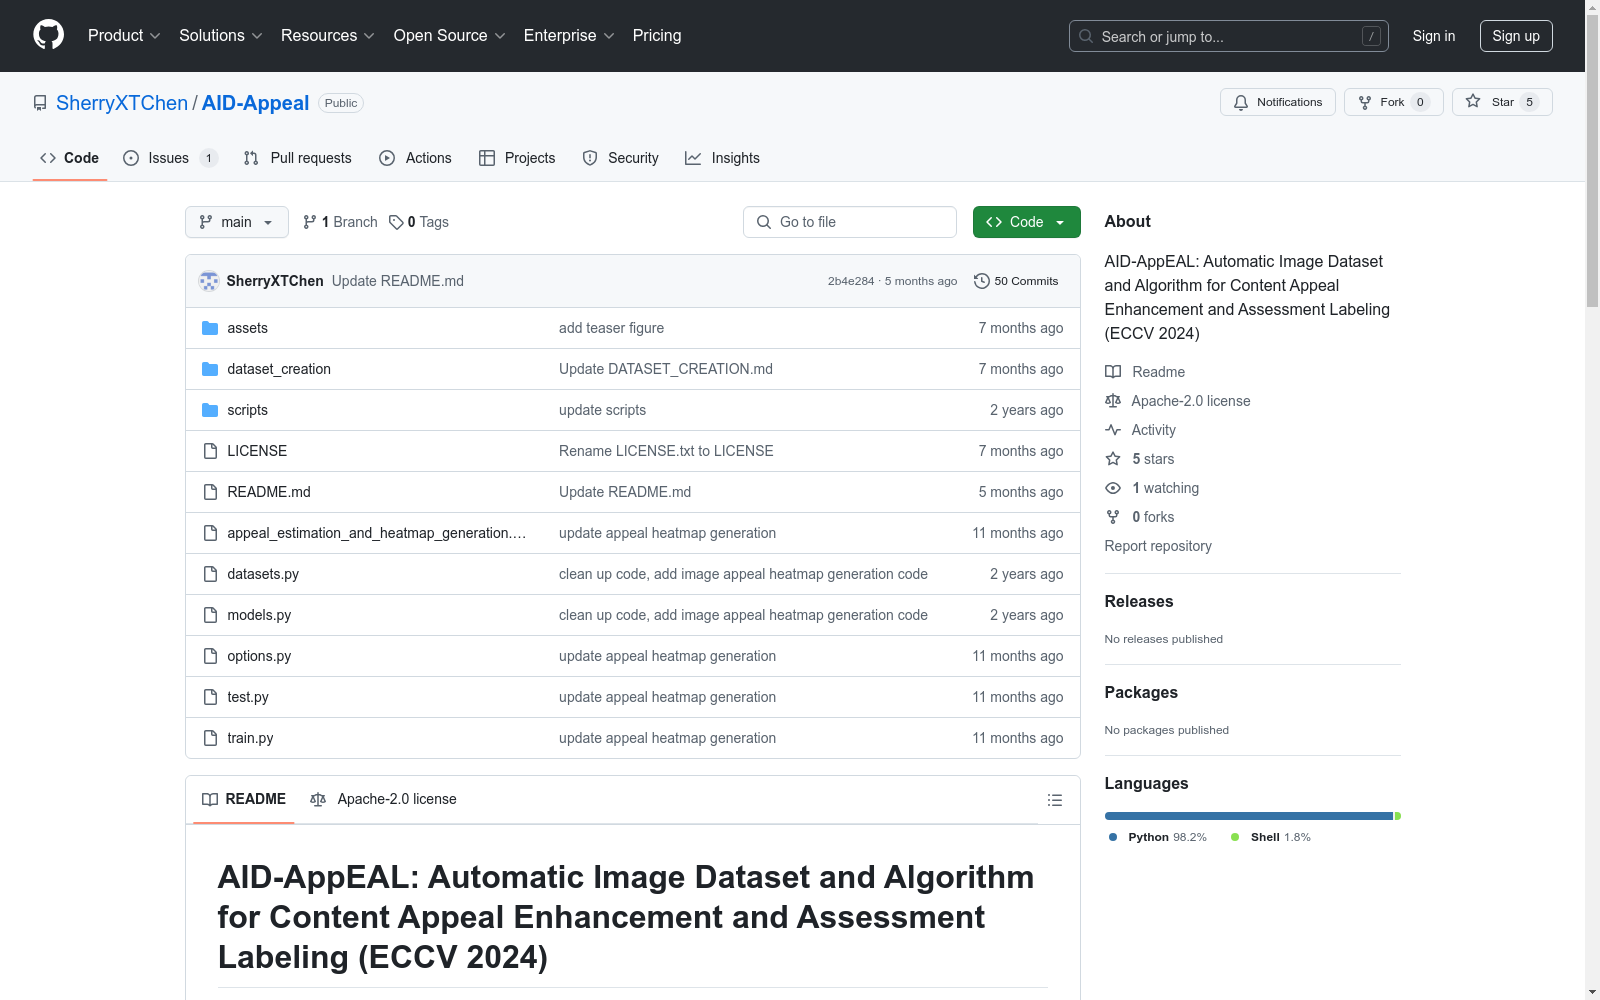Click the branch icon beside 1 Branch

310,222
